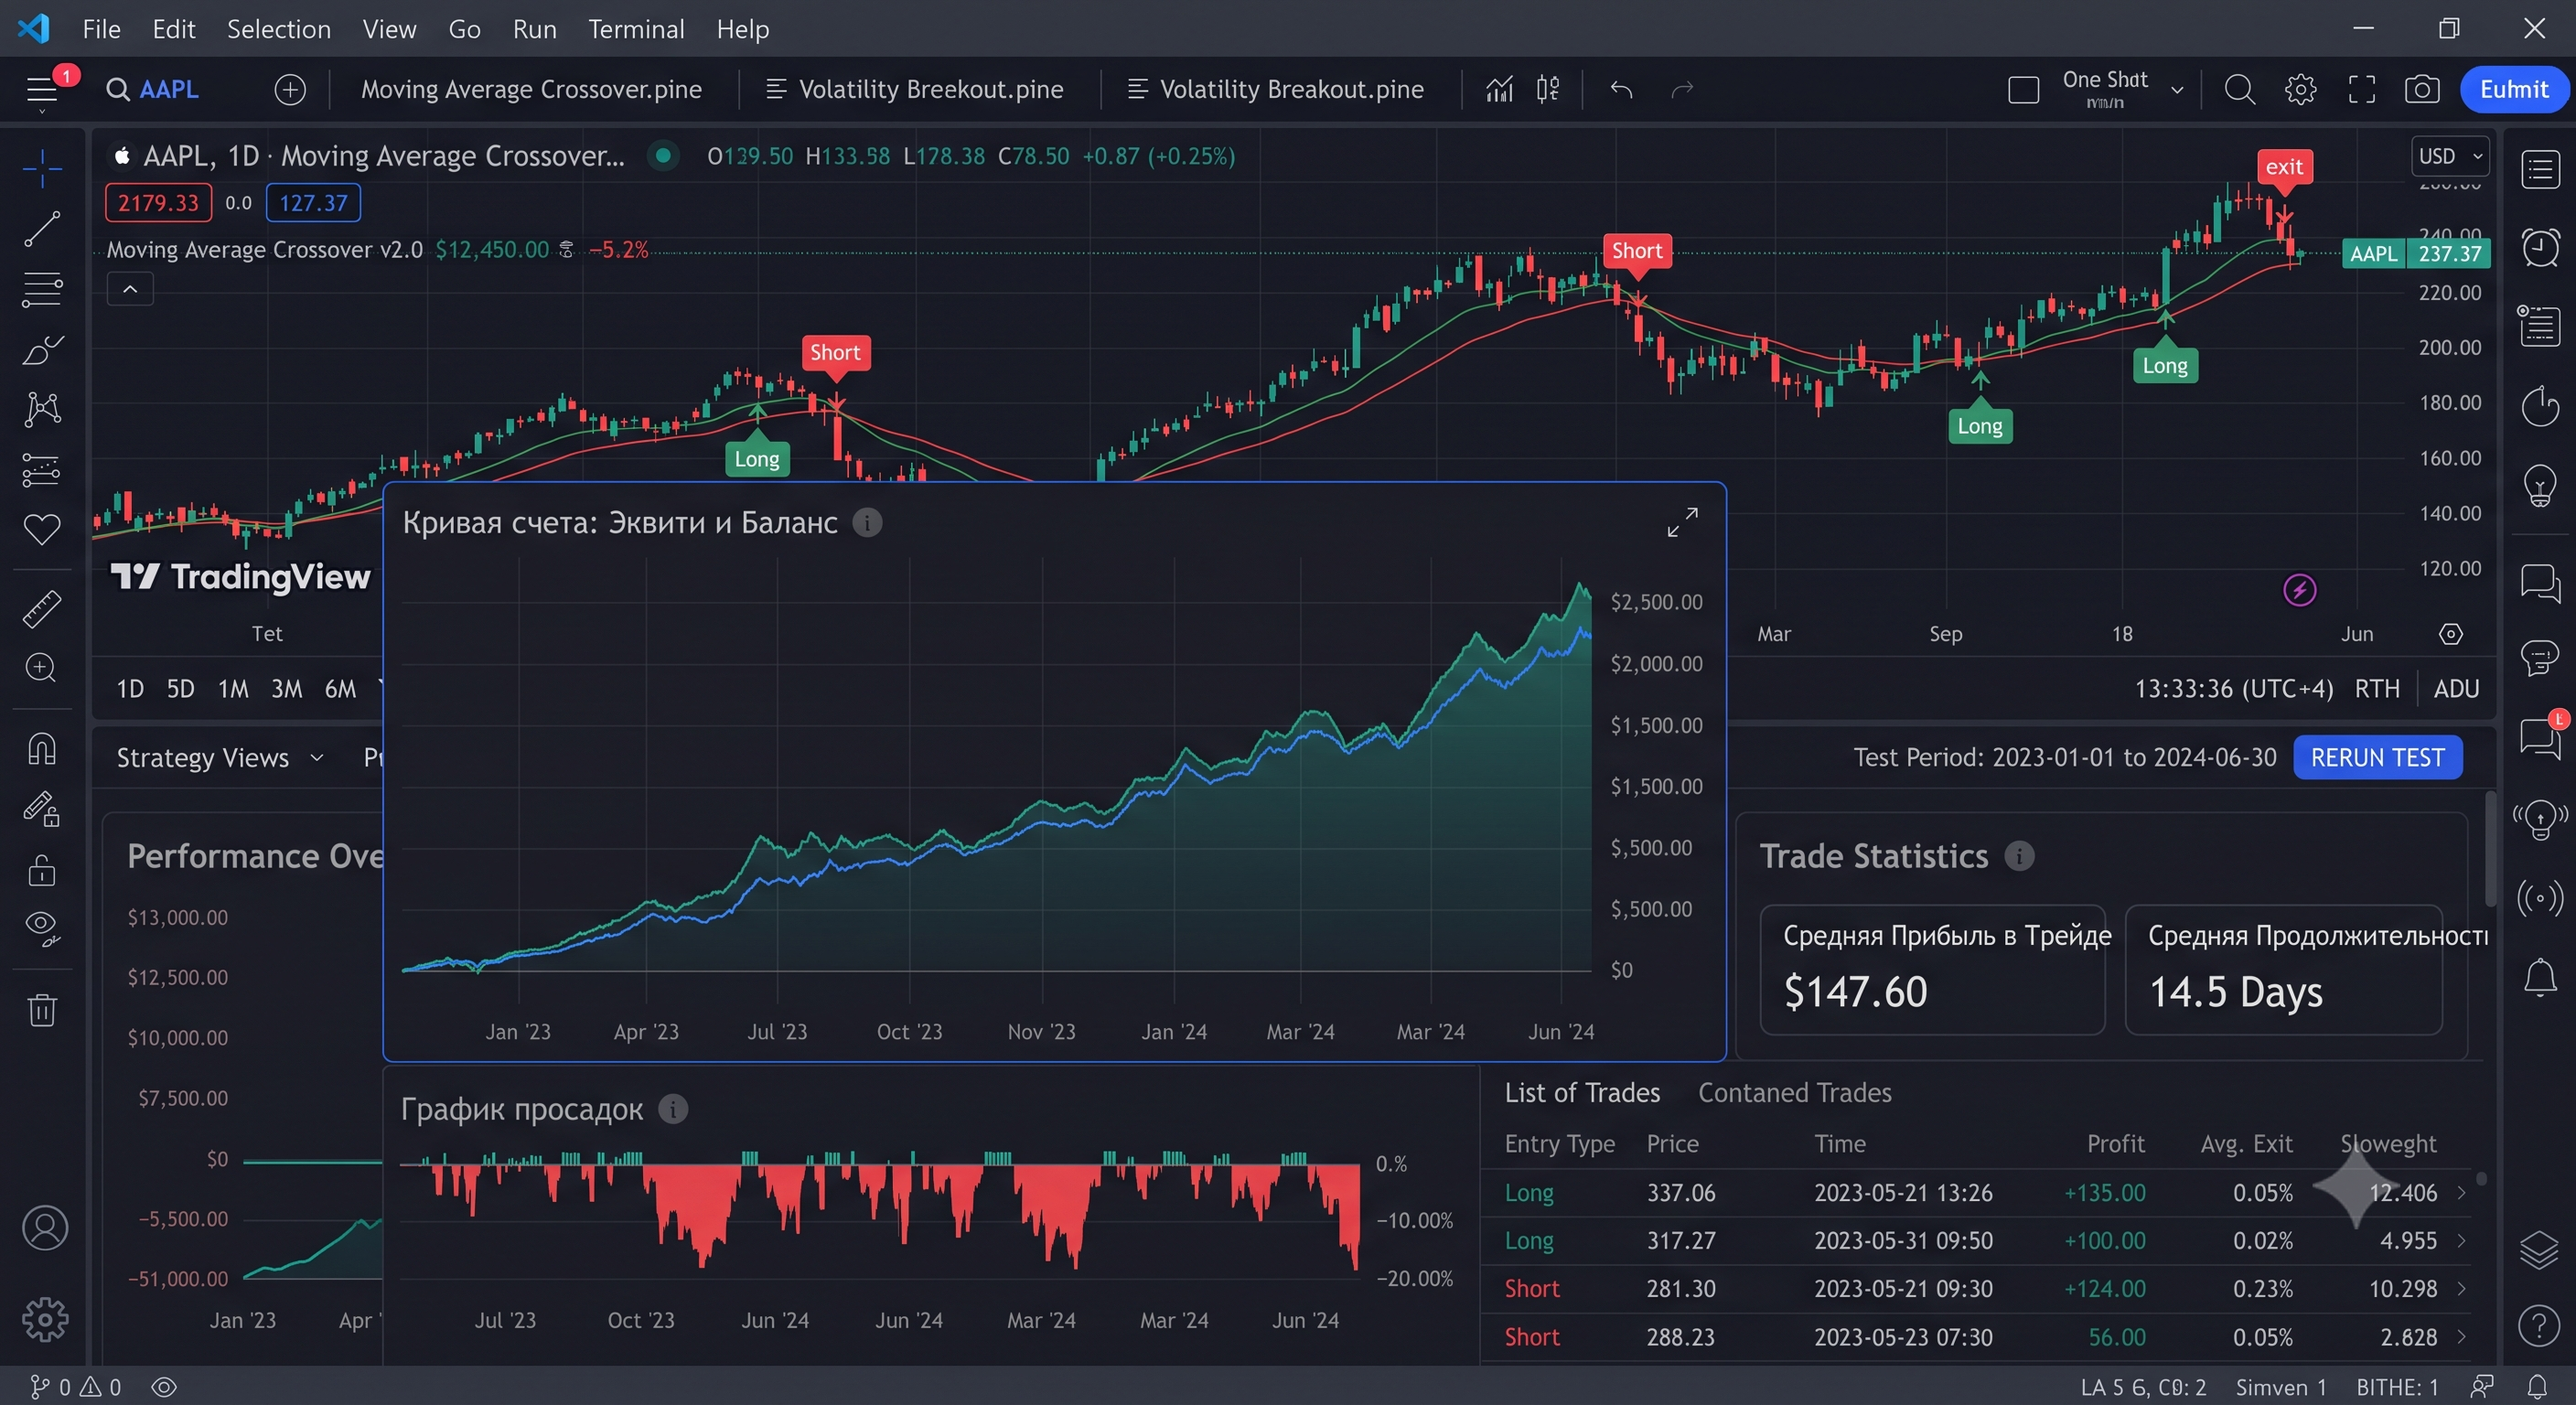Open alerts clock icon in right sidebar
2576x1405 pixels.
pos(2540,247)
